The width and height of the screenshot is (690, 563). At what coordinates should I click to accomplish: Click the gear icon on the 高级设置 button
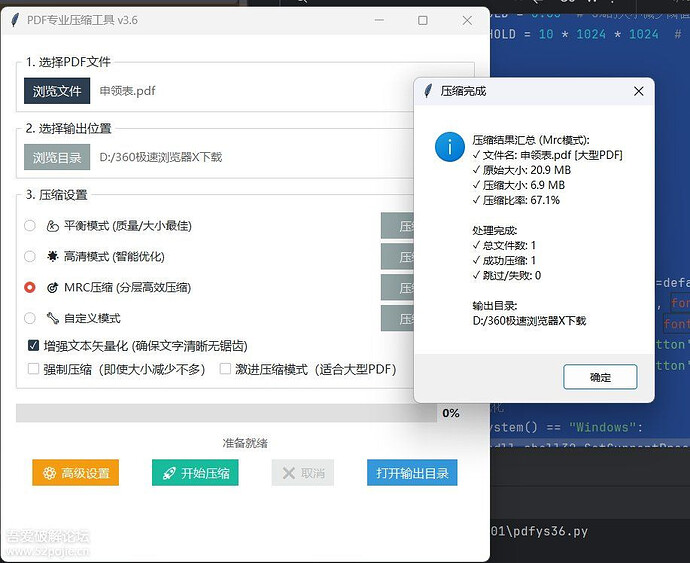(x=47, y=473)
